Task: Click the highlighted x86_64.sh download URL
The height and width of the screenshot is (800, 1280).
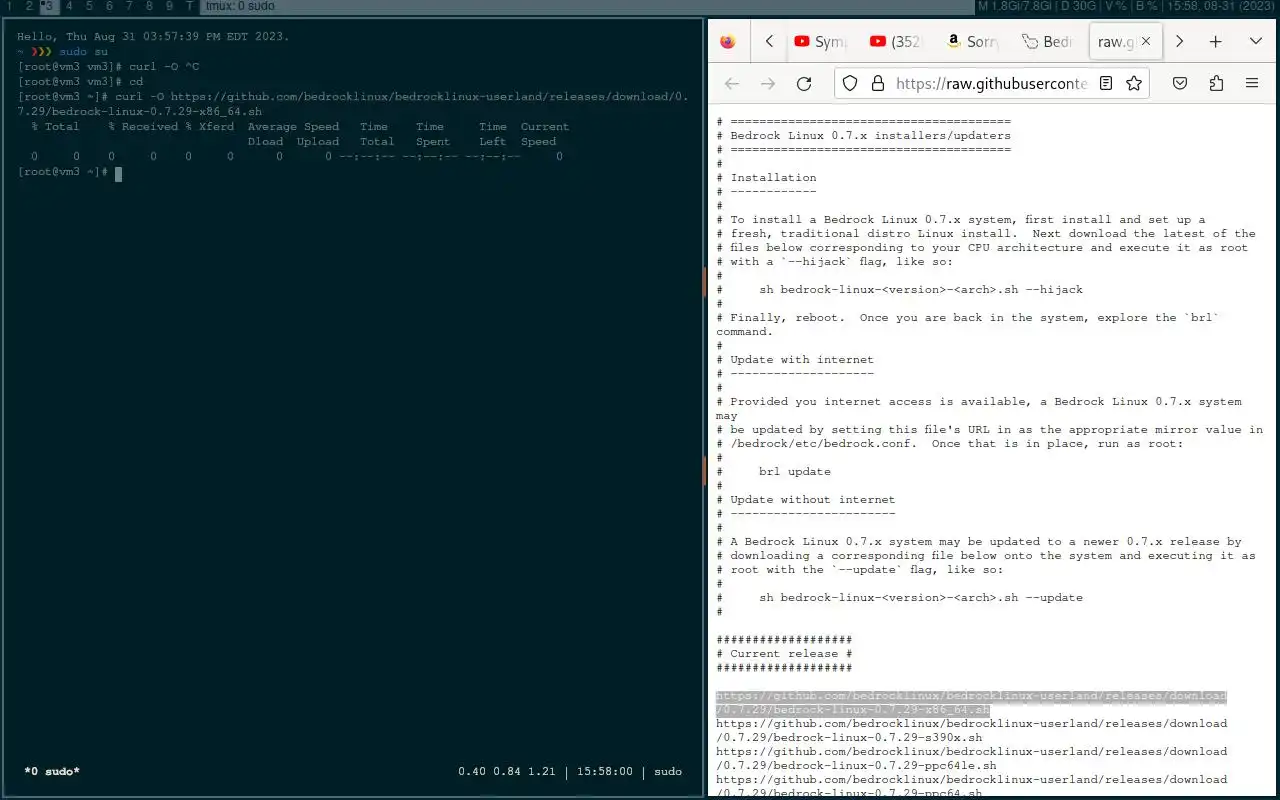Action: point(971,702)
